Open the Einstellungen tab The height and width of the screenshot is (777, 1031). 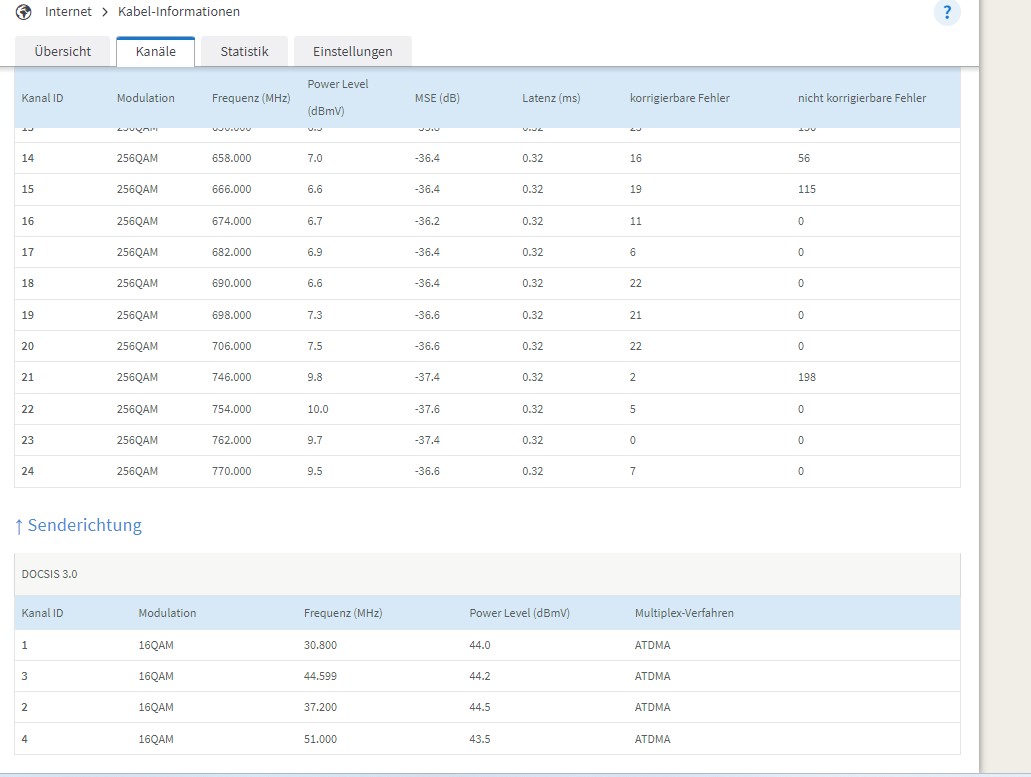pos(352,51)
